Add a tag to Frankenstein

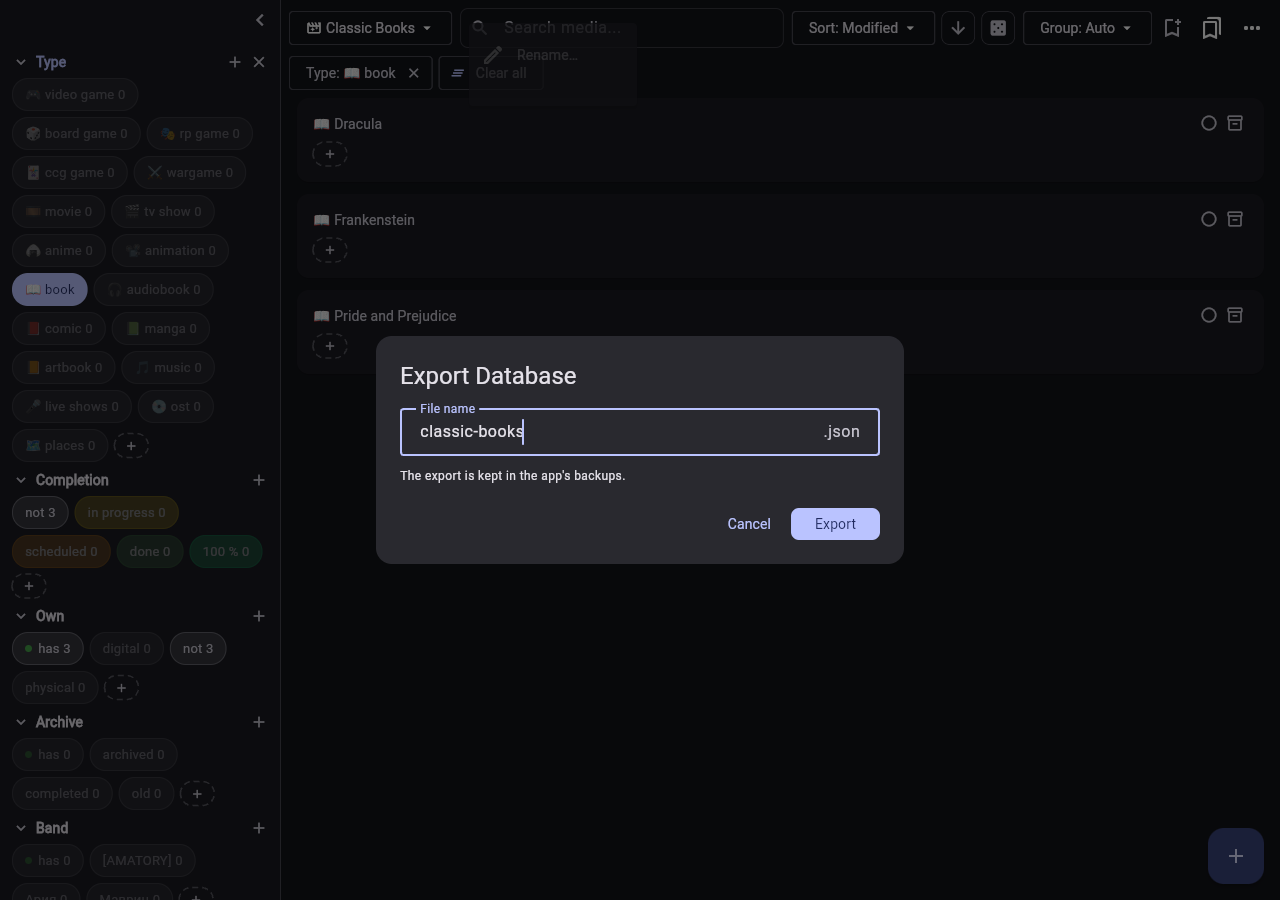pyautogui.click(x=330, y=250)
